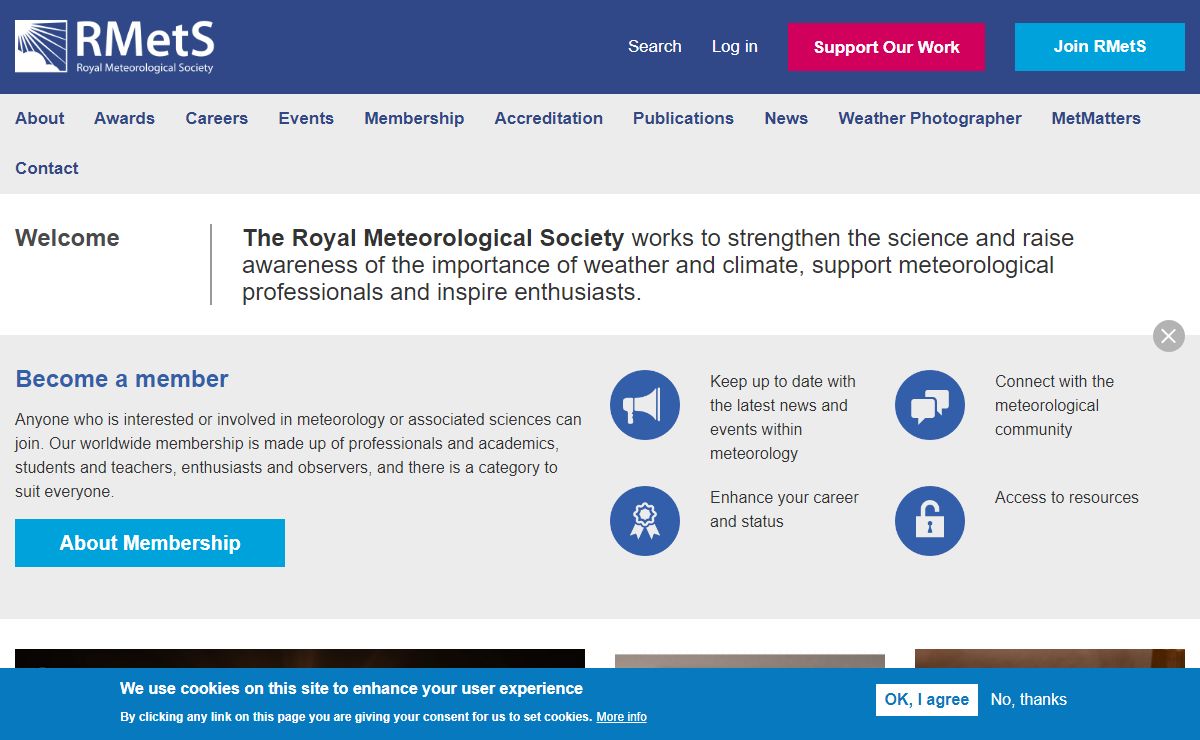Image resolution: width=1200 pixels, height=740 pixels.
Task: Click the cookie notice headline text
Action: 351,688
